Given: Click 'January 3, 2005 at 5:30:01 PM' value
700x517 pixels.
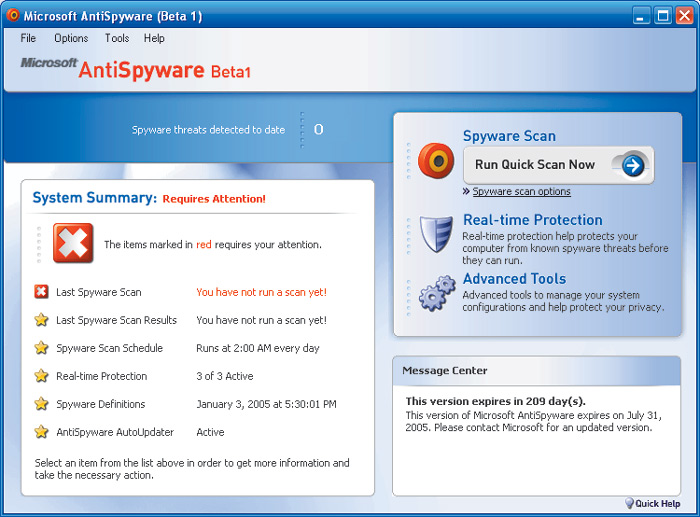Looking at the screenshot, I should click(x=266, y=404).
